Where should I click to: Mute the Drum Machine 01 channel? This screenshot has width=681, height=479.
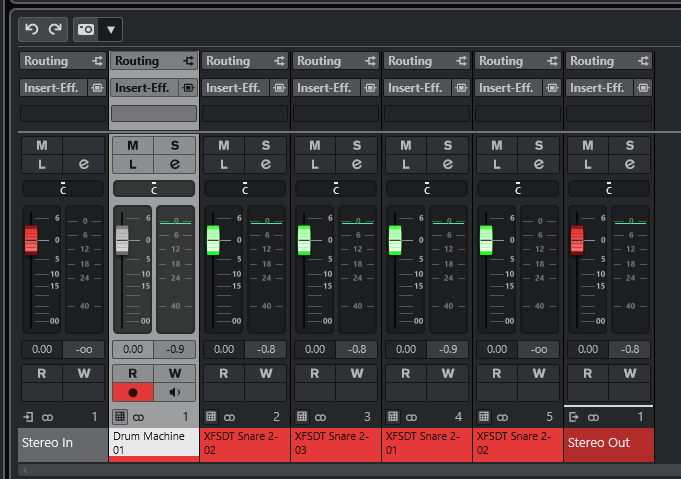132,145
